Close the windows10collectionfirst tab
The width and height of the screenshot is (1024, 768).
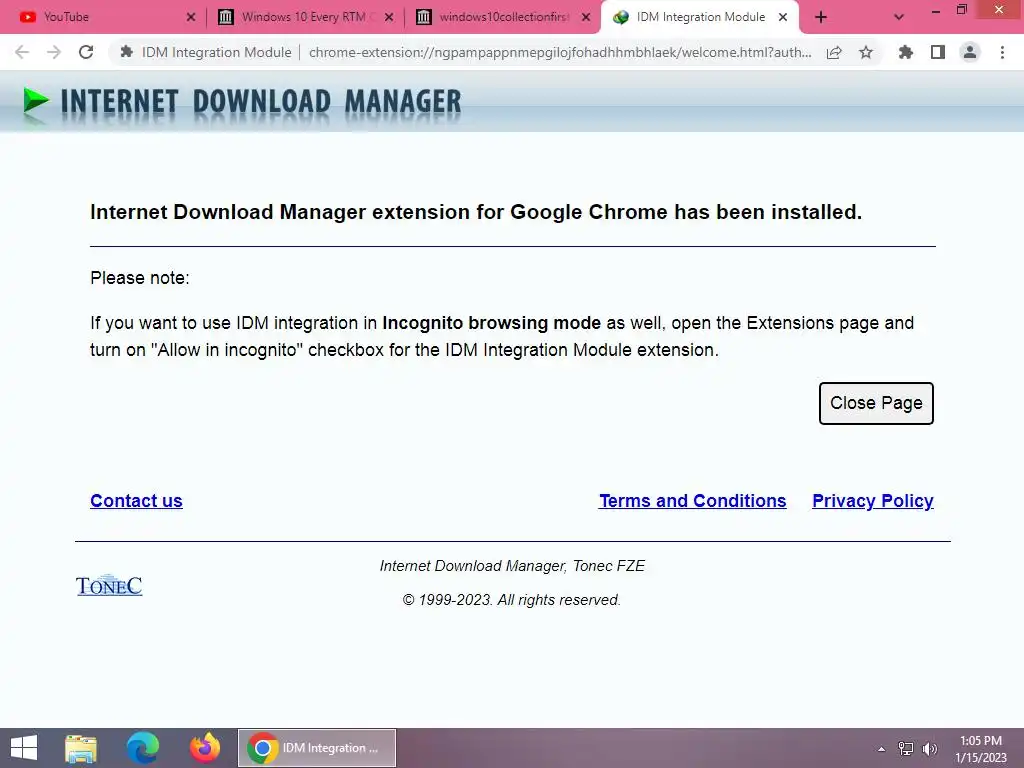(x=586, y=18)
